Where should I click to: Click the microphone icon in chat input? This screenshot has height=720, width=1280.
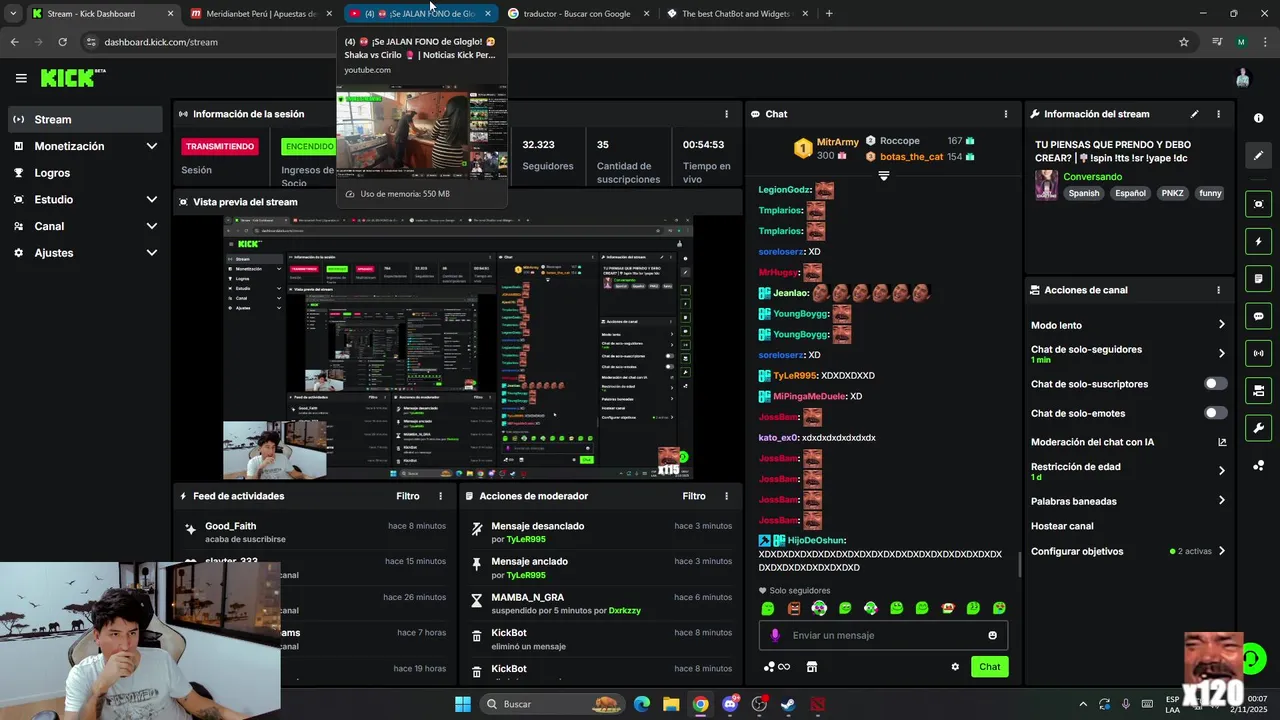click(775, 635)
